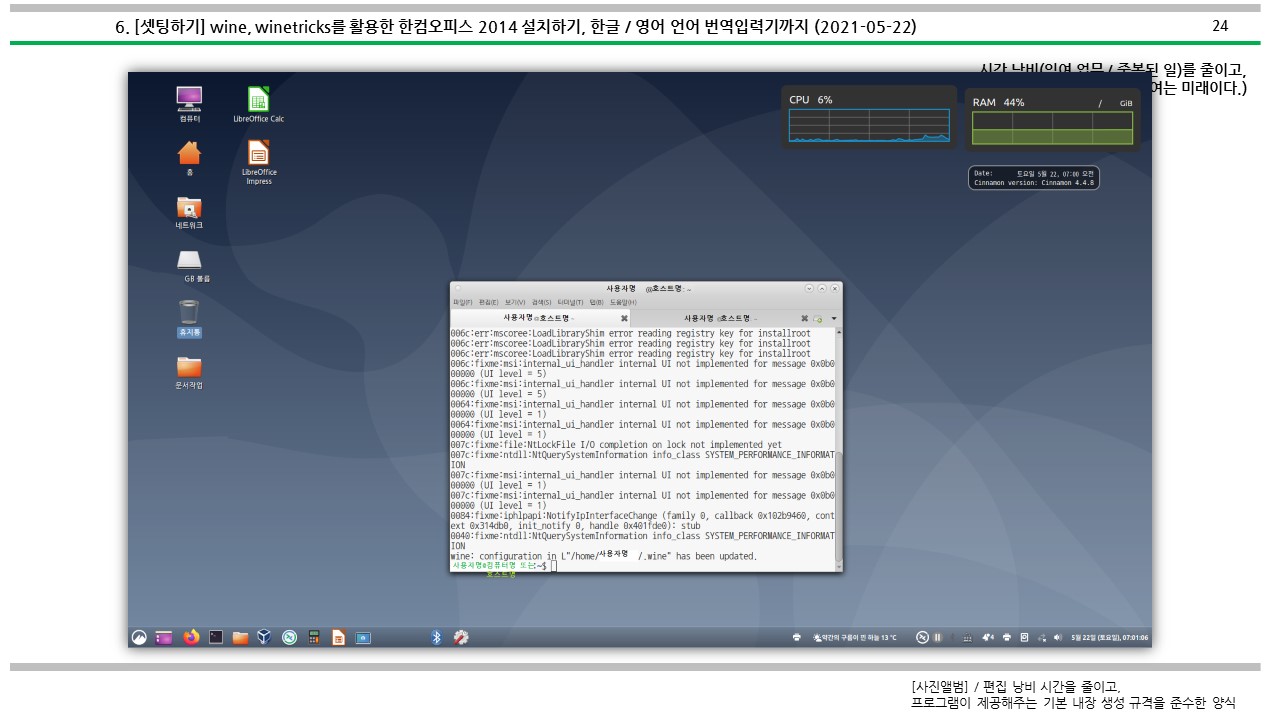Open the terminal tab list dropdown arrow

tap(834, 318)
